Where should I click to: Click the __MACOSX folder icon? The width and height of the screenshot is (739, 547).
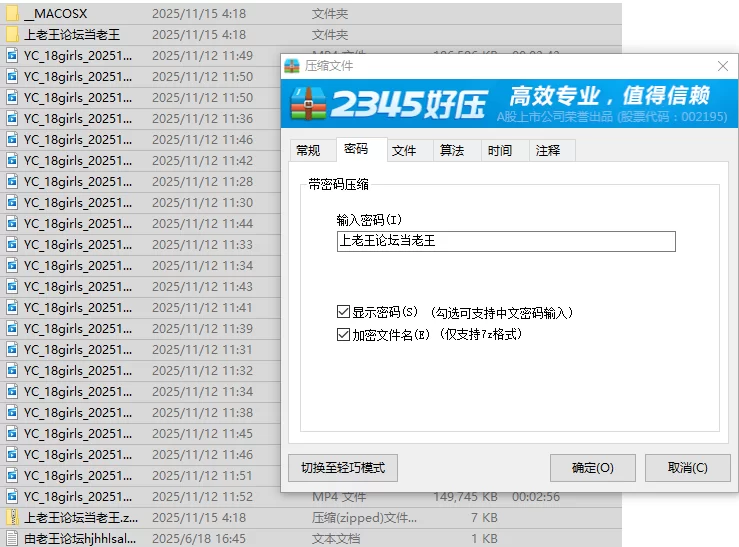point(12,14)
